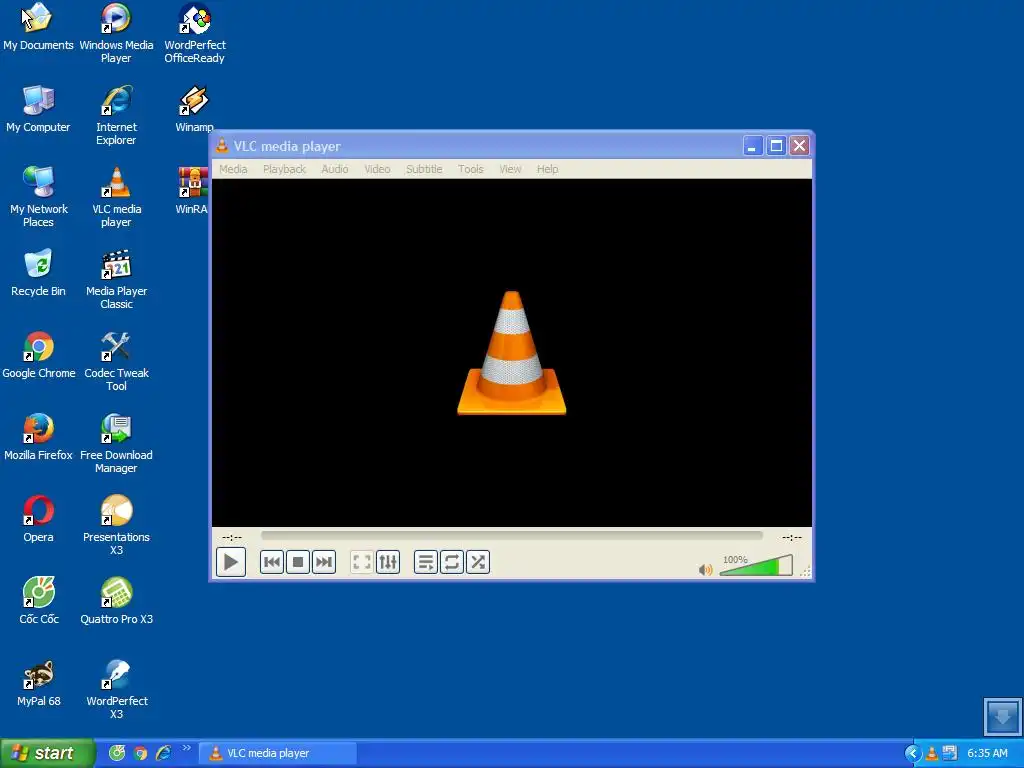Expand the quick launch overflow chevron
The image size is (1024, 768).
click(x=187, y=748)
